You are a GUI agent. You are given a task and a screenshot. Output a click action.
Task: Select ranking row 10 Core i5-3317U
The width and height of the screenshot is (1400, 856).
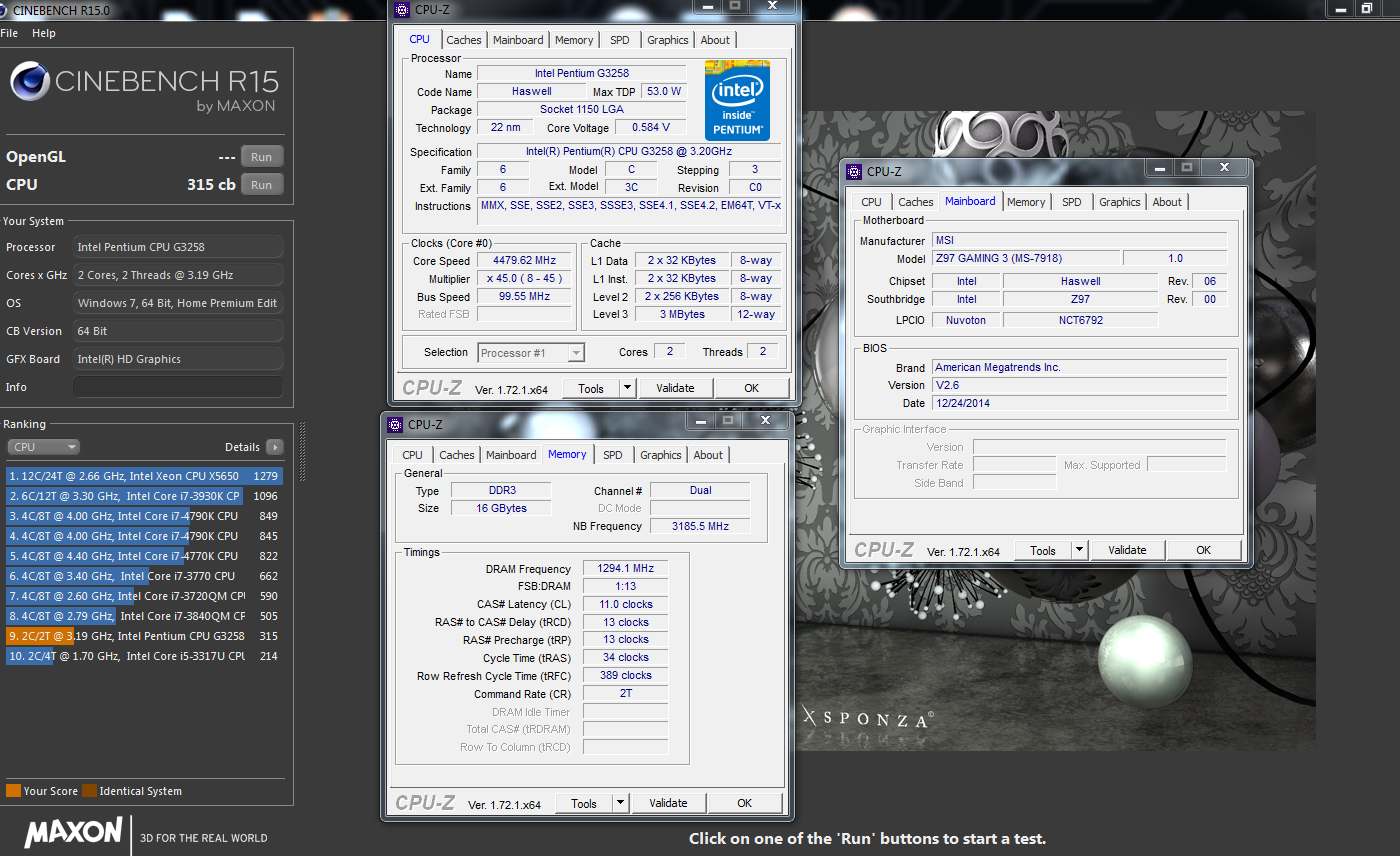pos(145,656)
